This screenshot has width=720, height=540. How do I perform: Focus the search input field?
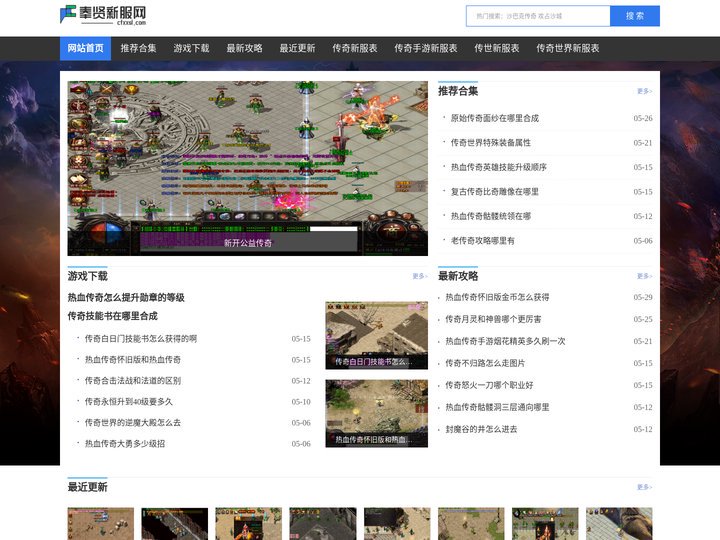click(x=538, y=16)
